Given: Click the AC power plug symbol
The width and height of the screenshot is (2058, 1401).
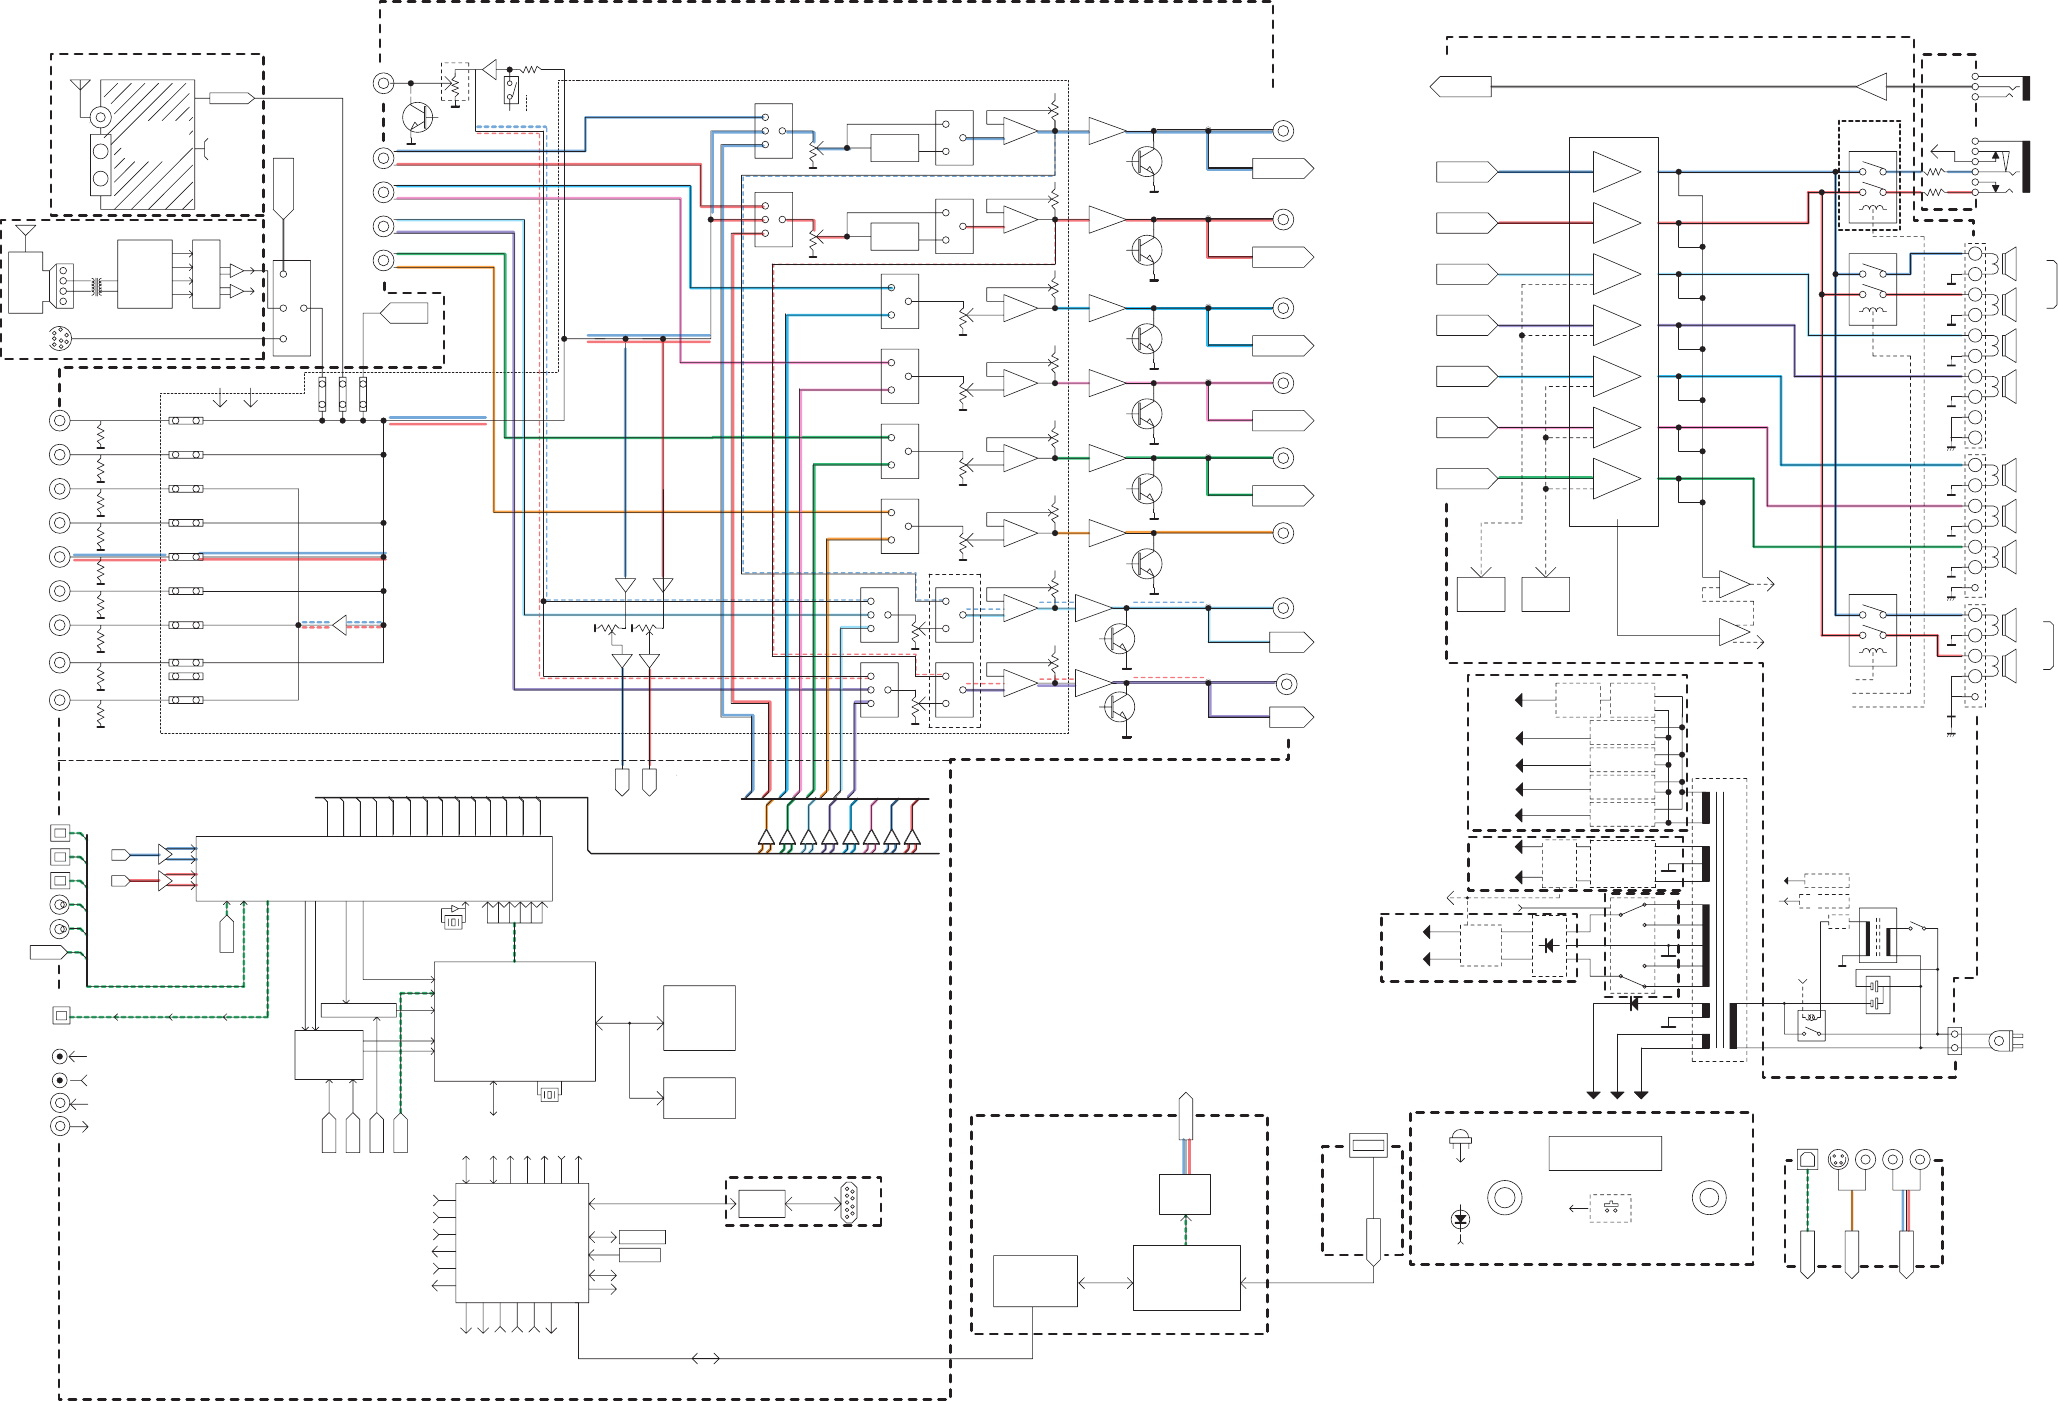Looking at the screenshot, I should pyautogui.click(x=2003, y=1041).
